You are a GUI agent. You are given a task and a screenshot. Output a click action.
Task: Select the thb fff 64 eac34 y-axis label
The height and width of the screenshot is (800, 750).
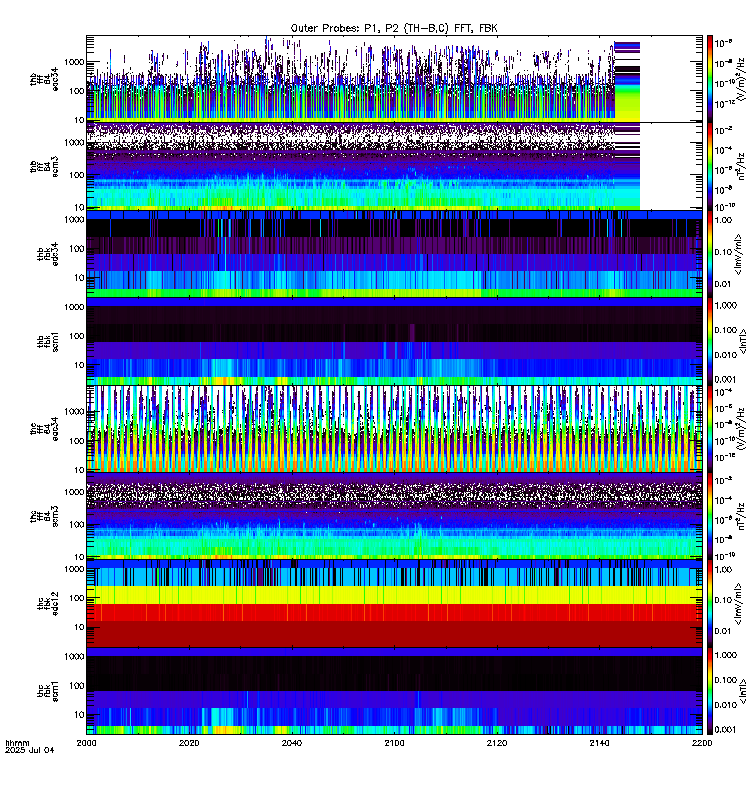click(44, 80)
